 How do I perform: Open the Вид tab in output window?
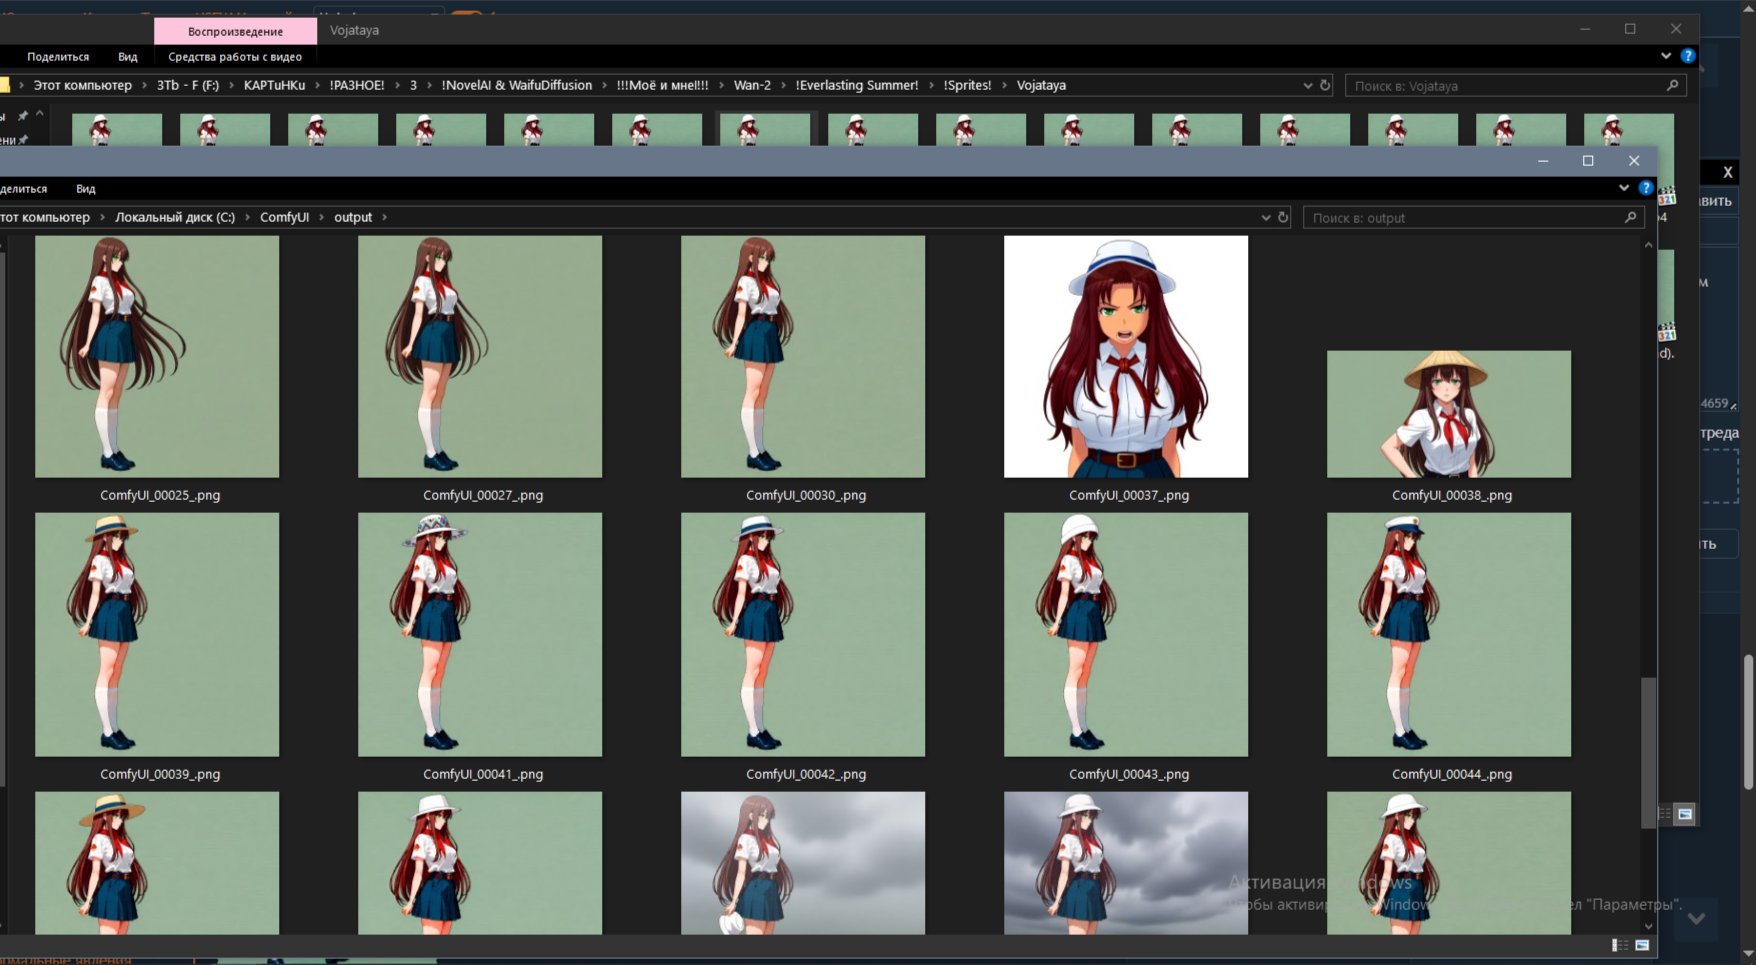(x=86, y=188)
